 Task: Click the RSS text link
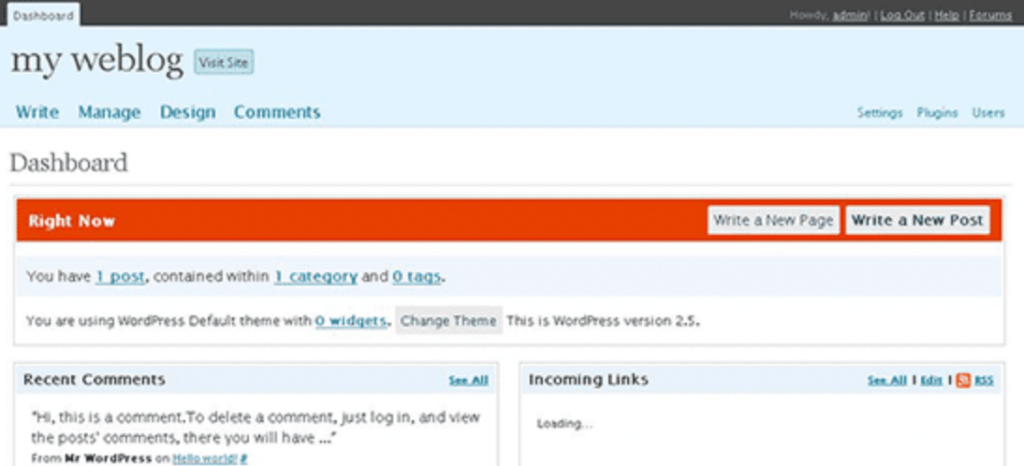(x=984, y=381)
